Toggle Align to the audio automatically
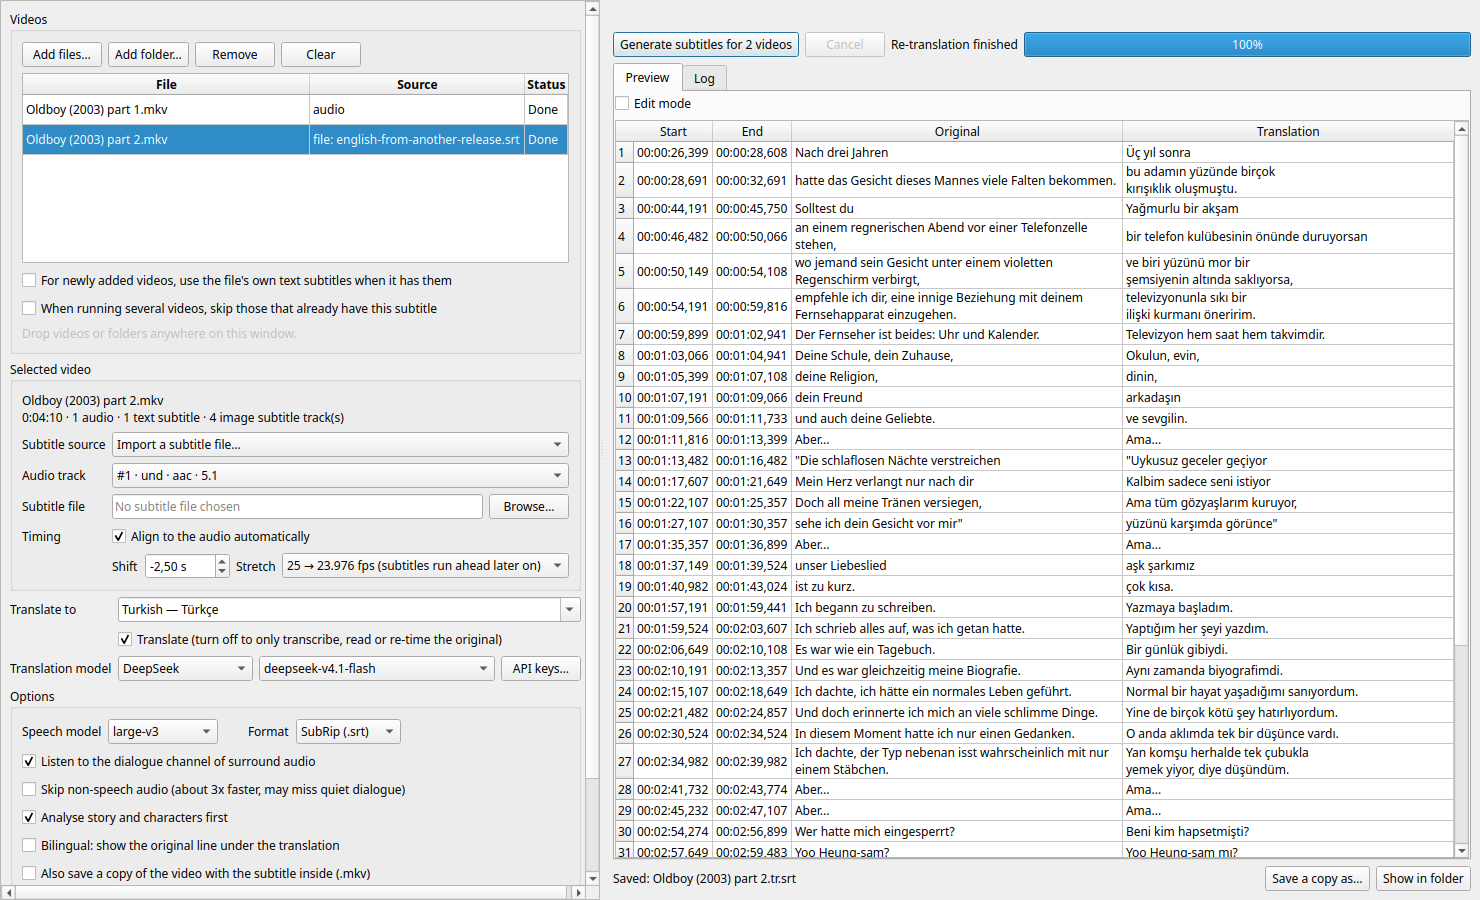 (x=119, y=537)
